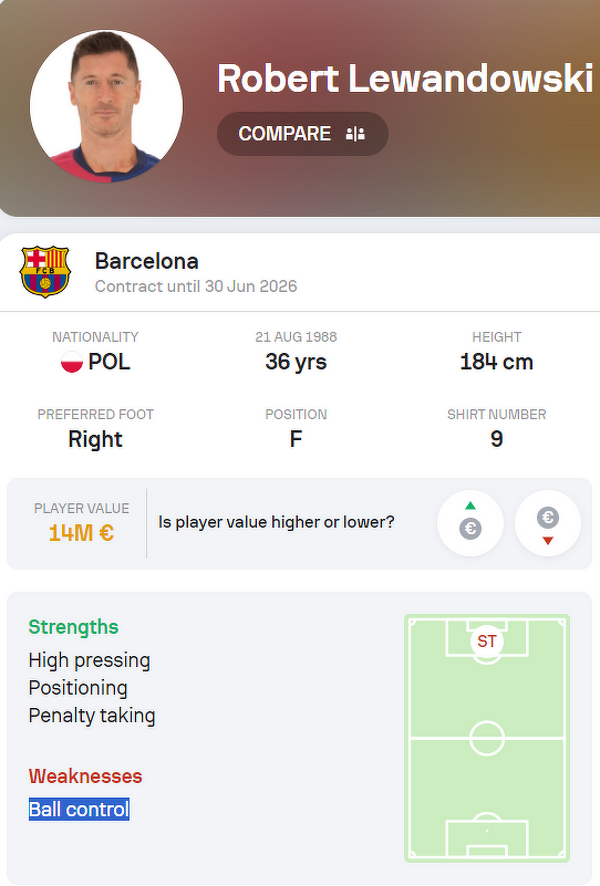Click the compare players icon
The width and height of the screenshot is (600, 886).
pos(355,134)
